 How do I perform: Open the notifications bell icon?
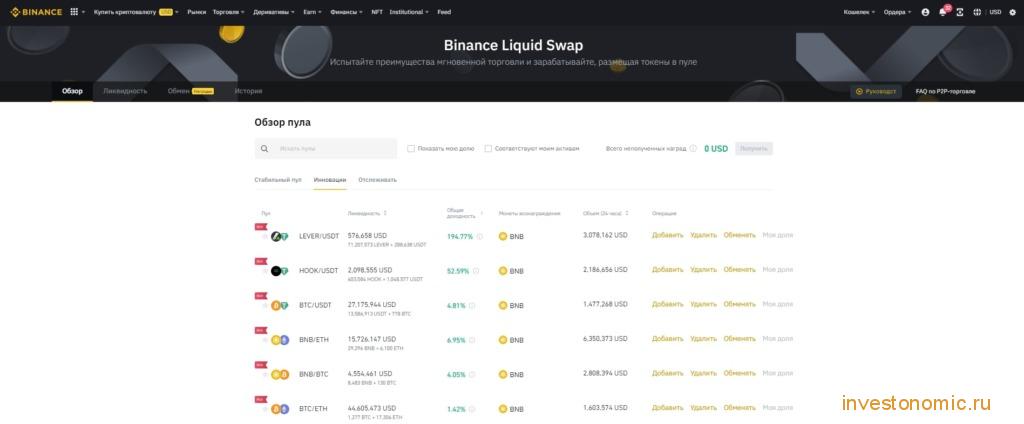(942, 12)
